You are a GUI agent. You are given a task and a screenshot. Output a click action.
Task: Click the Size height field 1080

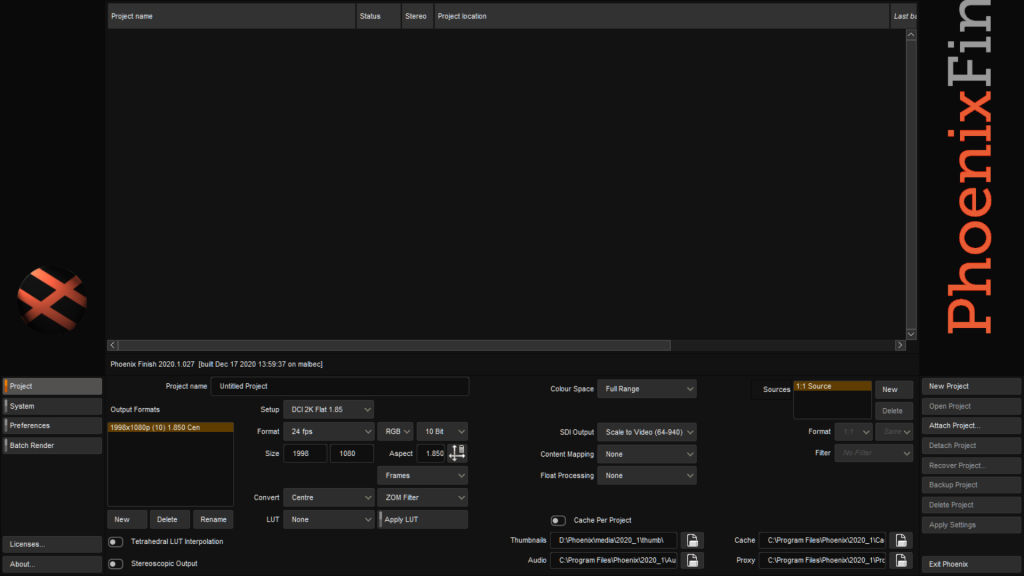click(x=352, y=453)
